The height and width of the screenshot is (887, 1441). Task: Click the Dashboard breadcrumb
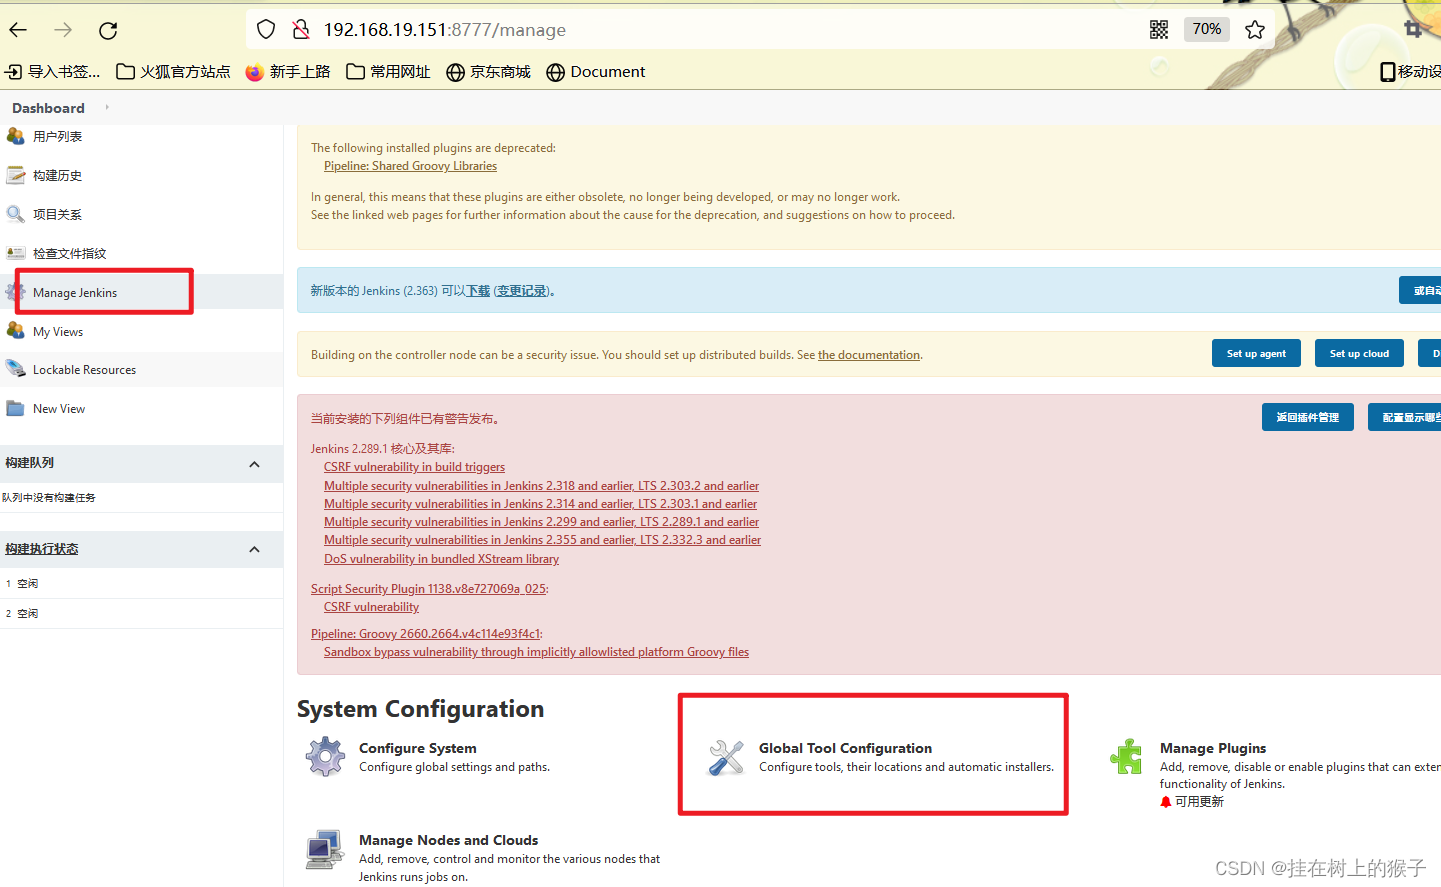48,108
